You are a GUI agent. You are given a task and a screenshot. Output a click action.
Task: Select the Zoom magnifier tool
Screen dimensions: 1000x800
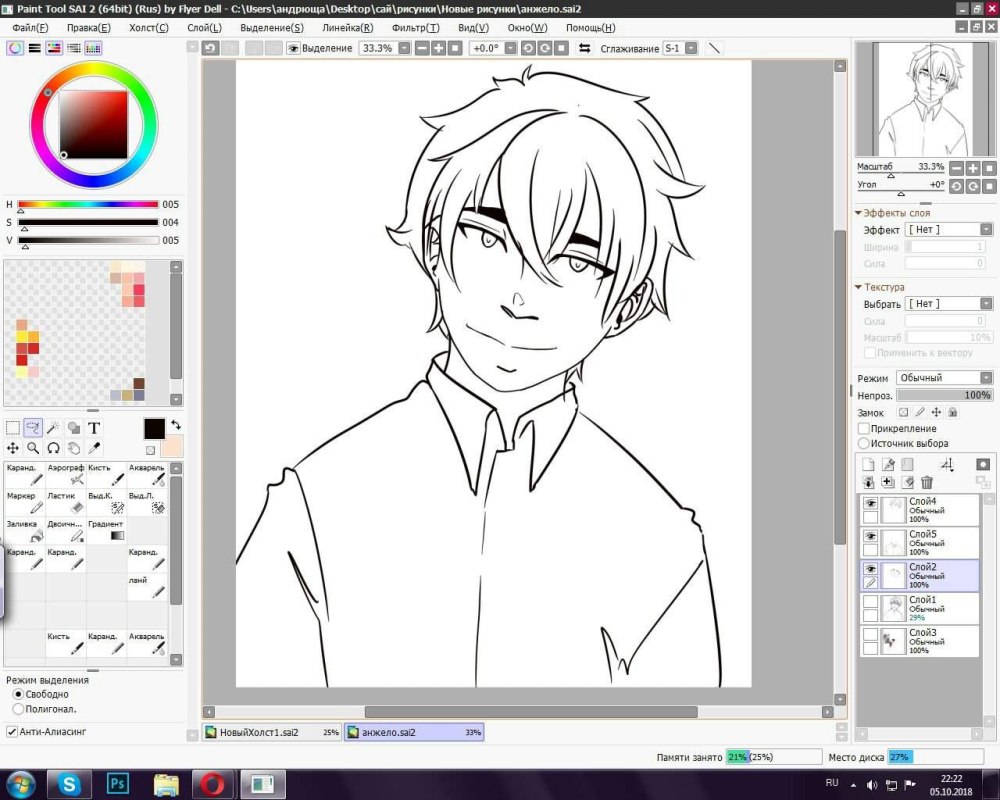pos(33,448)
